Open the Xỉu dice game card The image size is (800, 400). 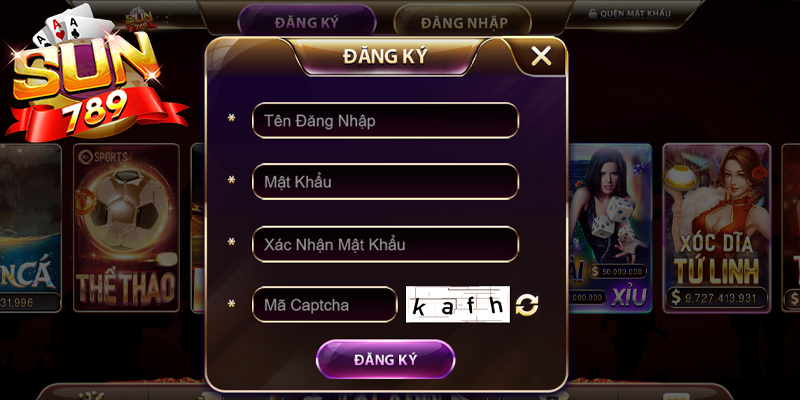coord(610,228)
